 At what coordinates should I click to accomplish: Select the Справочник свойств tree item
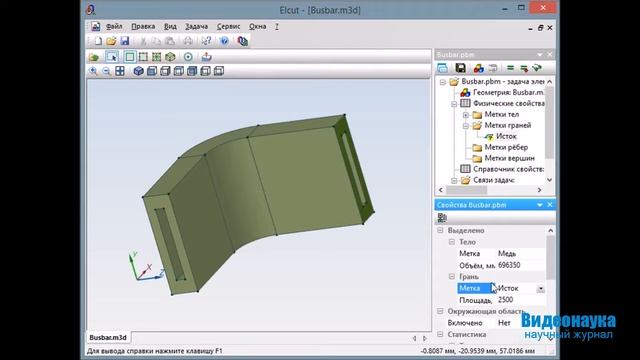[509, 169]
